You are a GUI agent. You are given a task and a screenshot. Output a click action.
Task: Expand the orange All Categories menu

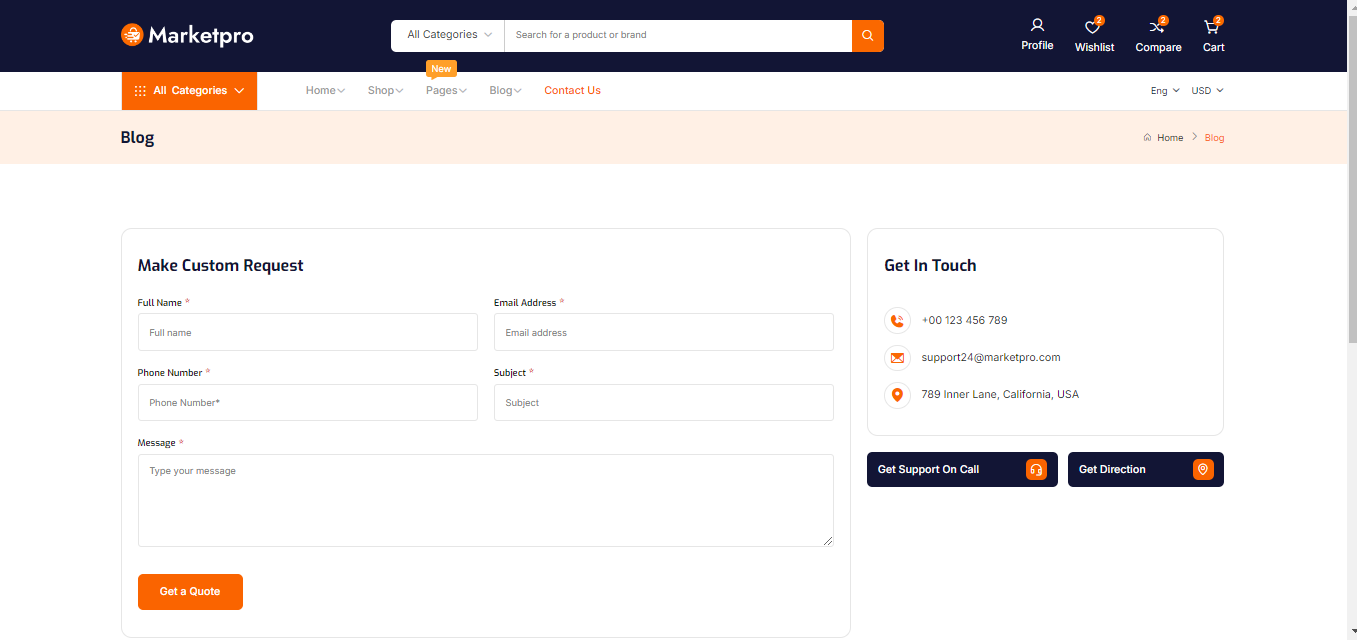coord(189,91)
